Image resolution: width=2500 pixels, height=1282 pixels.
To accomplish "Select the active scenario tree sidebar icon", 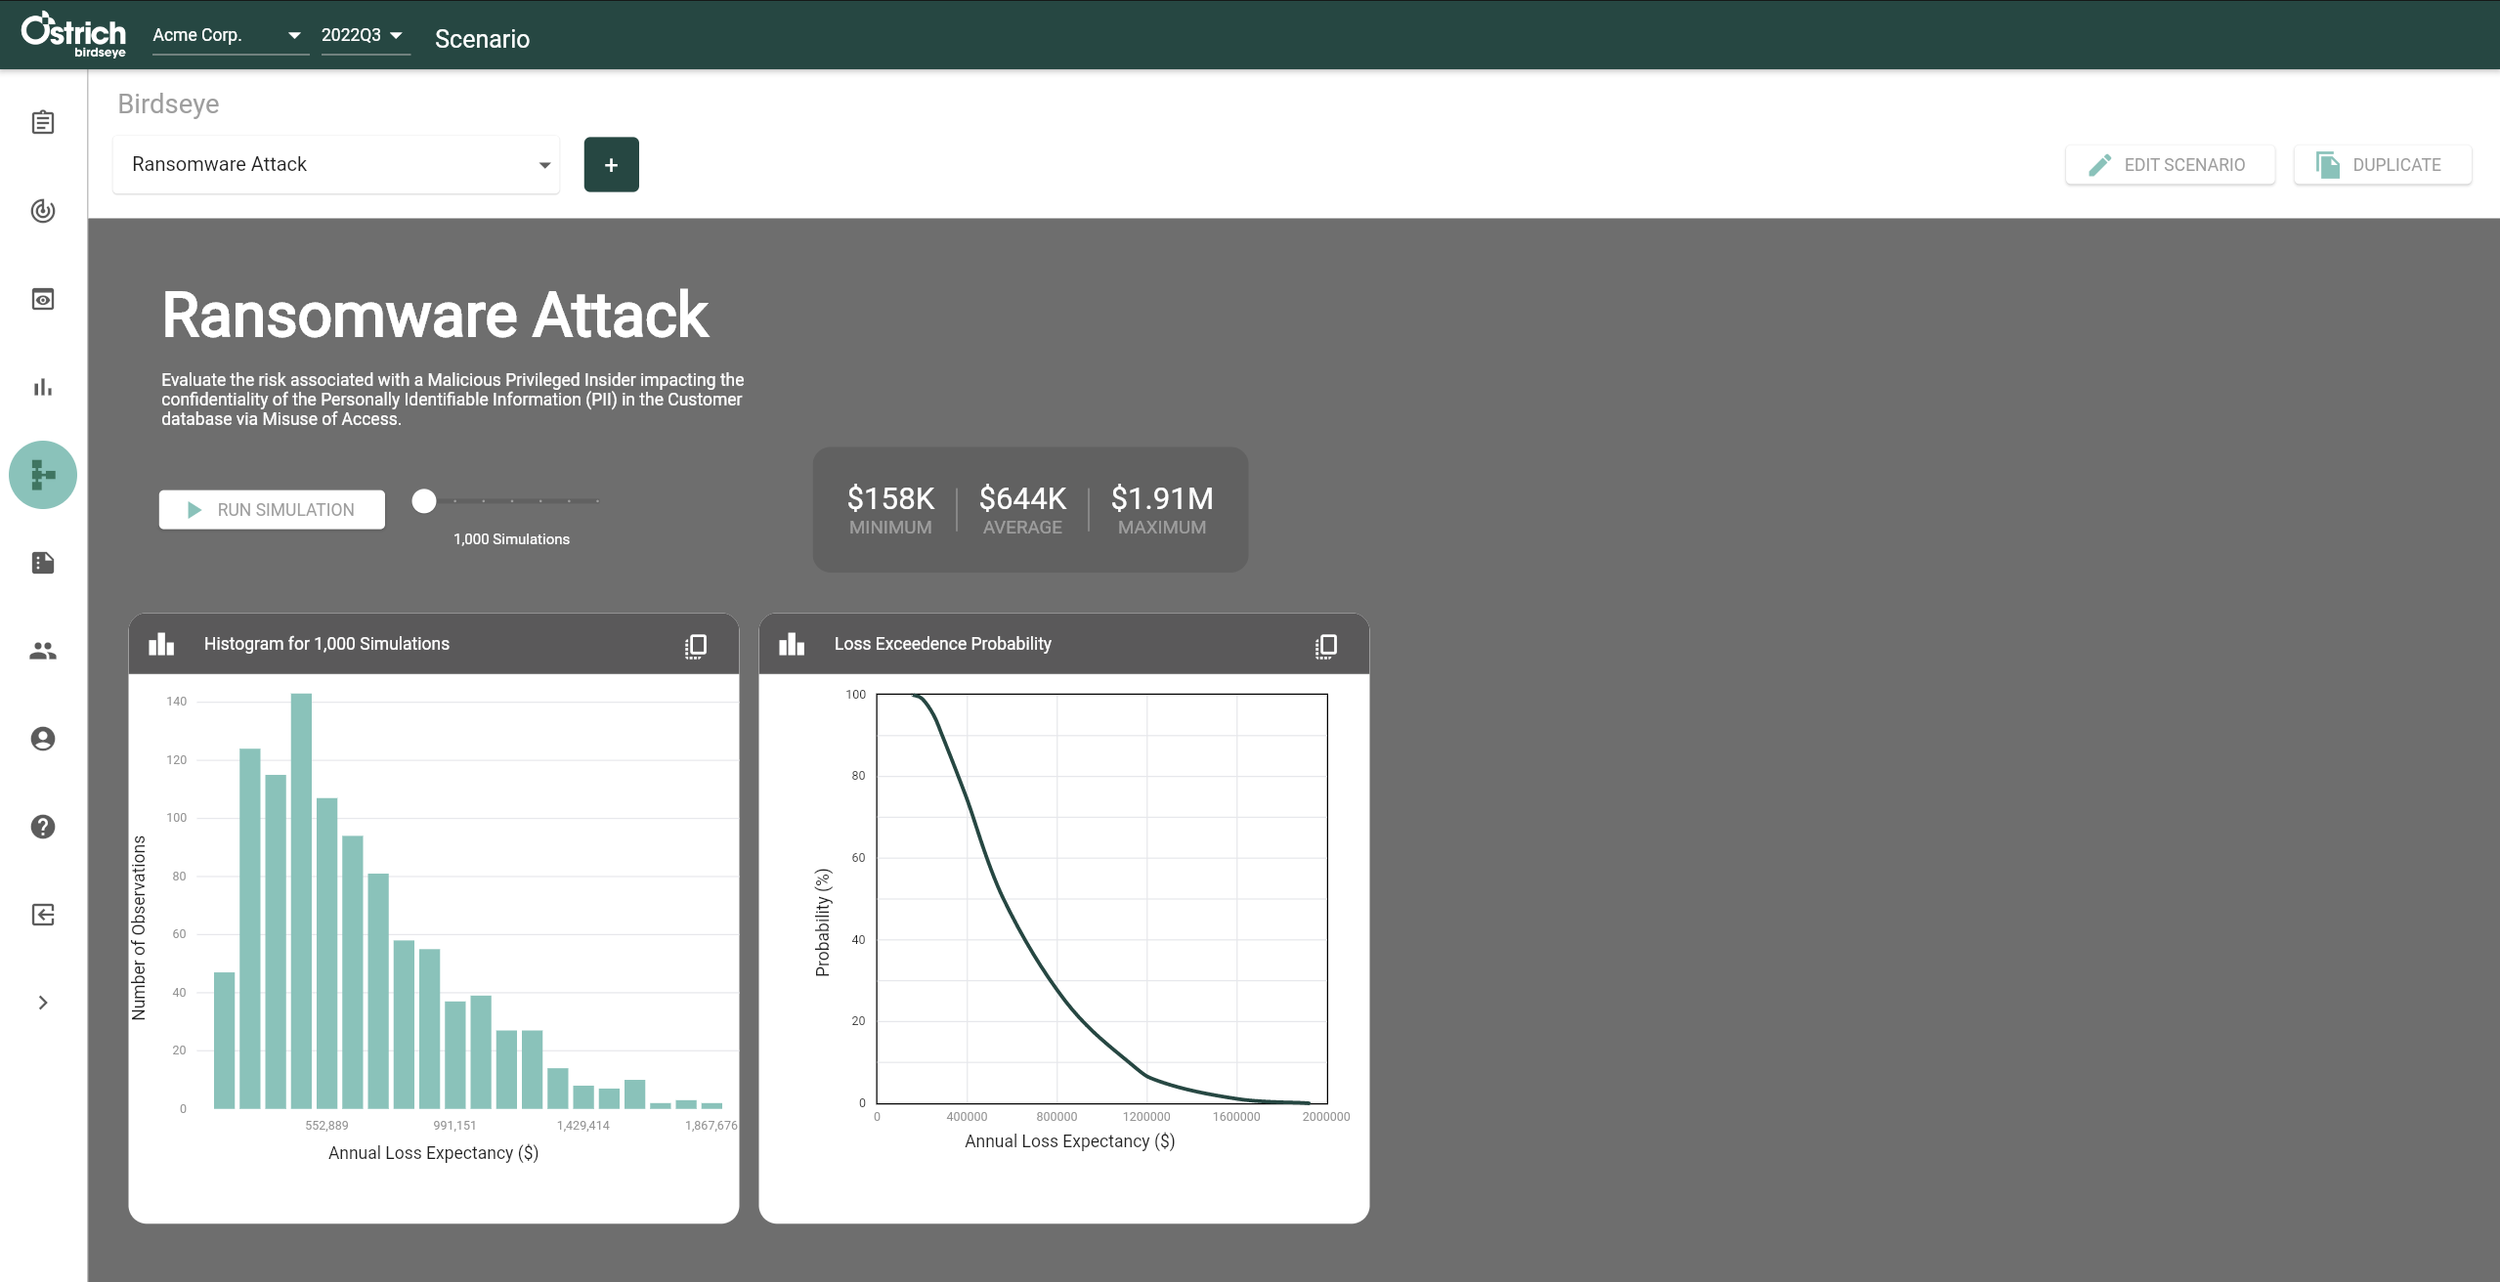I will [x=43, y=475].
